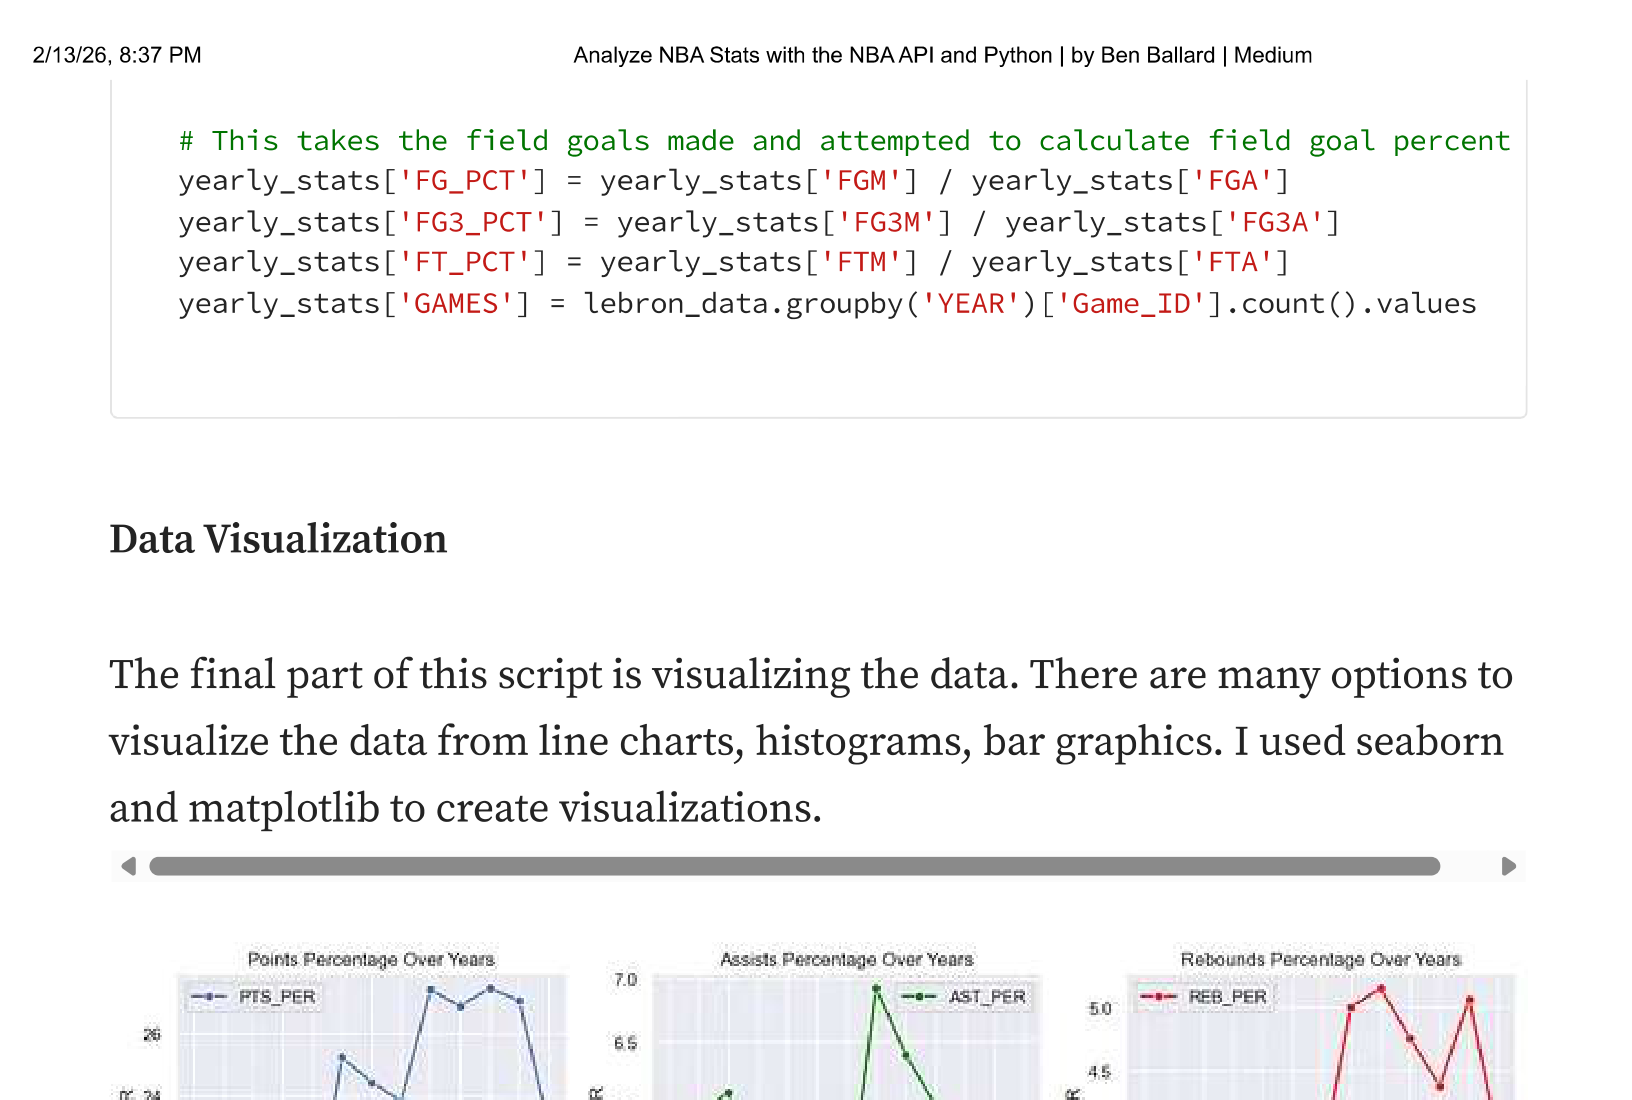Click the 'FG3_PCT' string in the code

pos(472,222)
